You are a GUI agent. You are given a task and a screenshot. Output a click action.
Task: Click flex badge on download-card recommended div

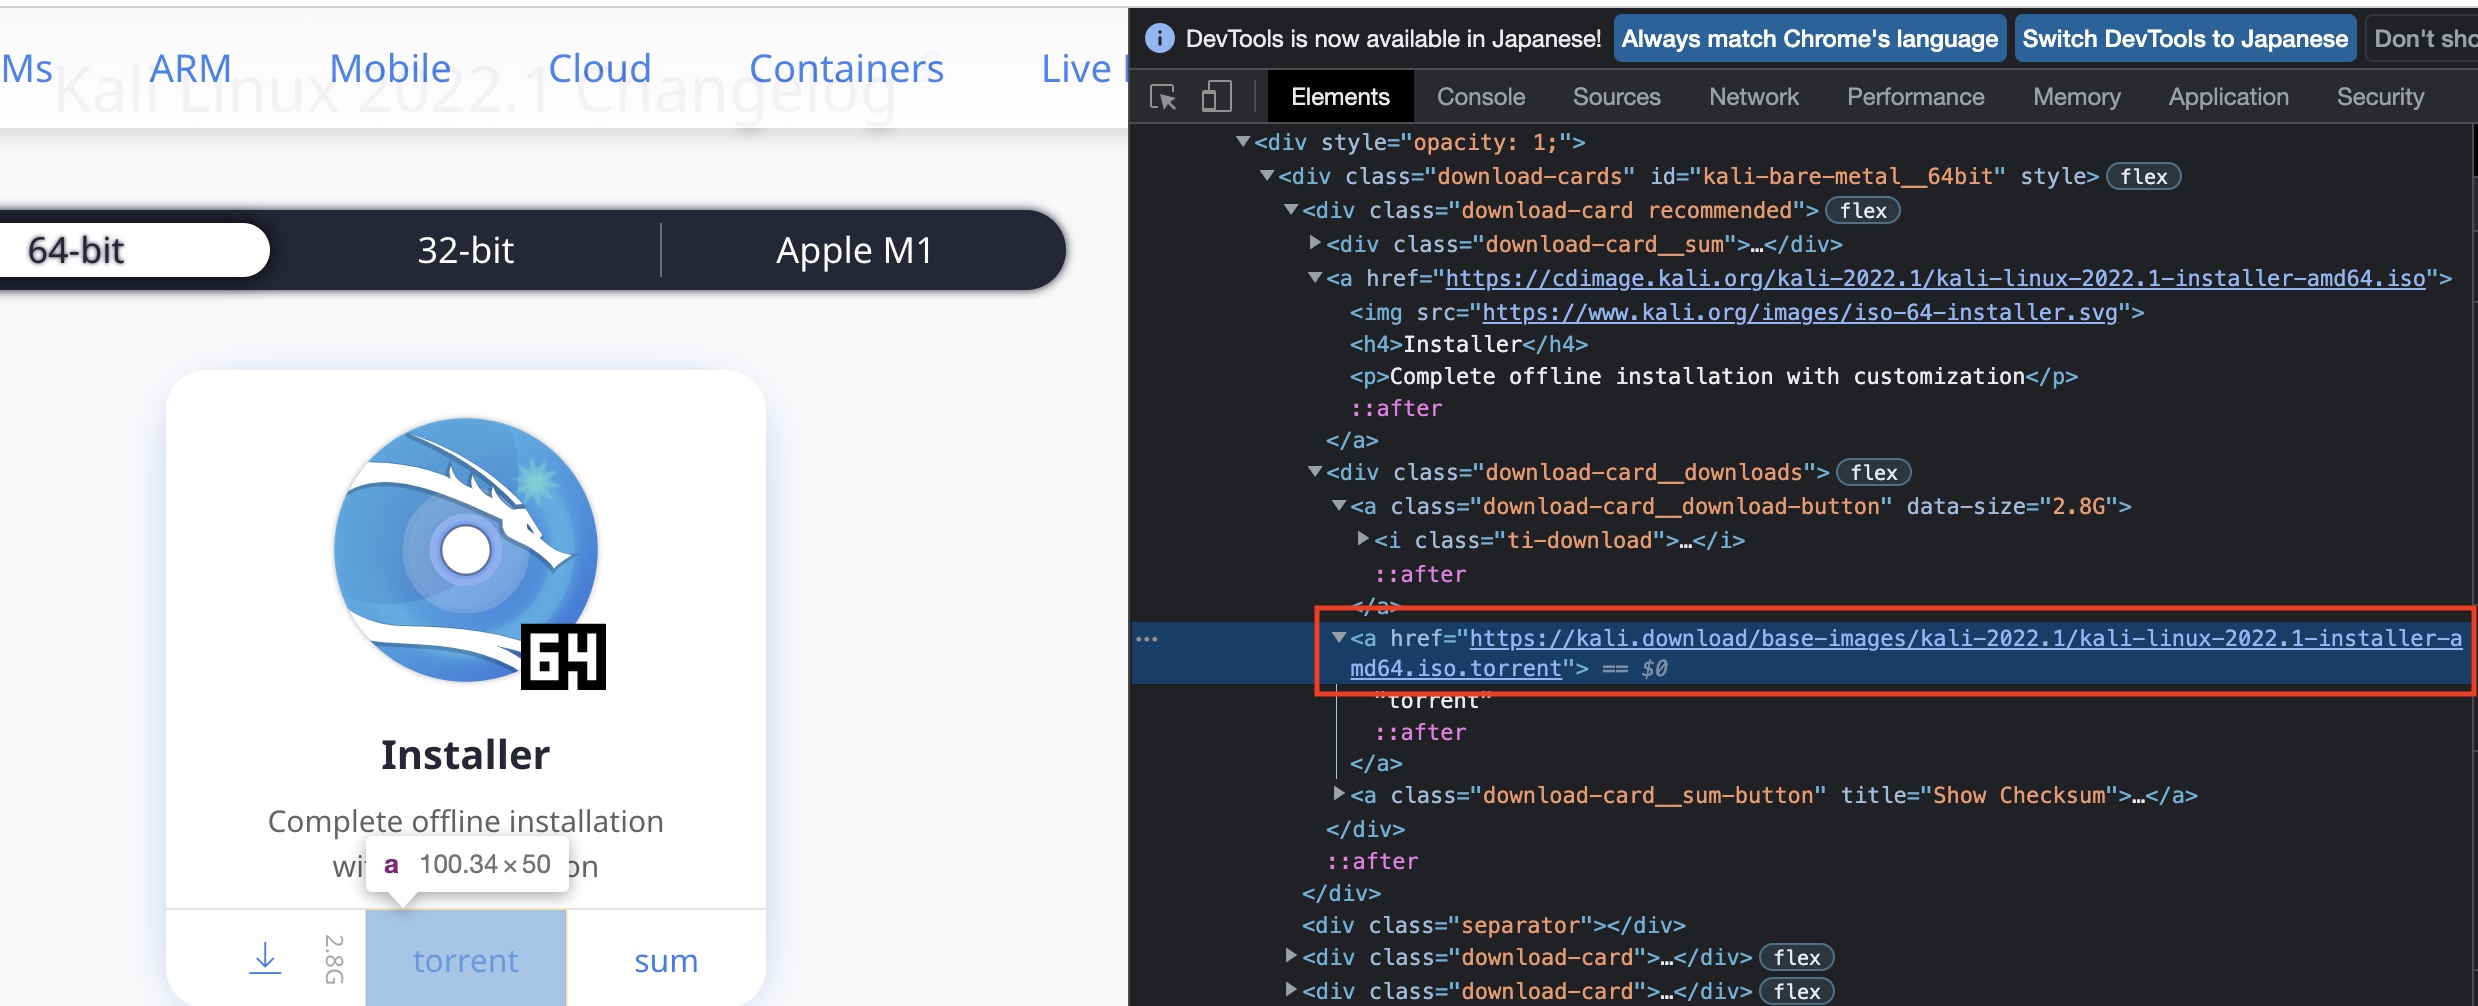pos(1863,211)
